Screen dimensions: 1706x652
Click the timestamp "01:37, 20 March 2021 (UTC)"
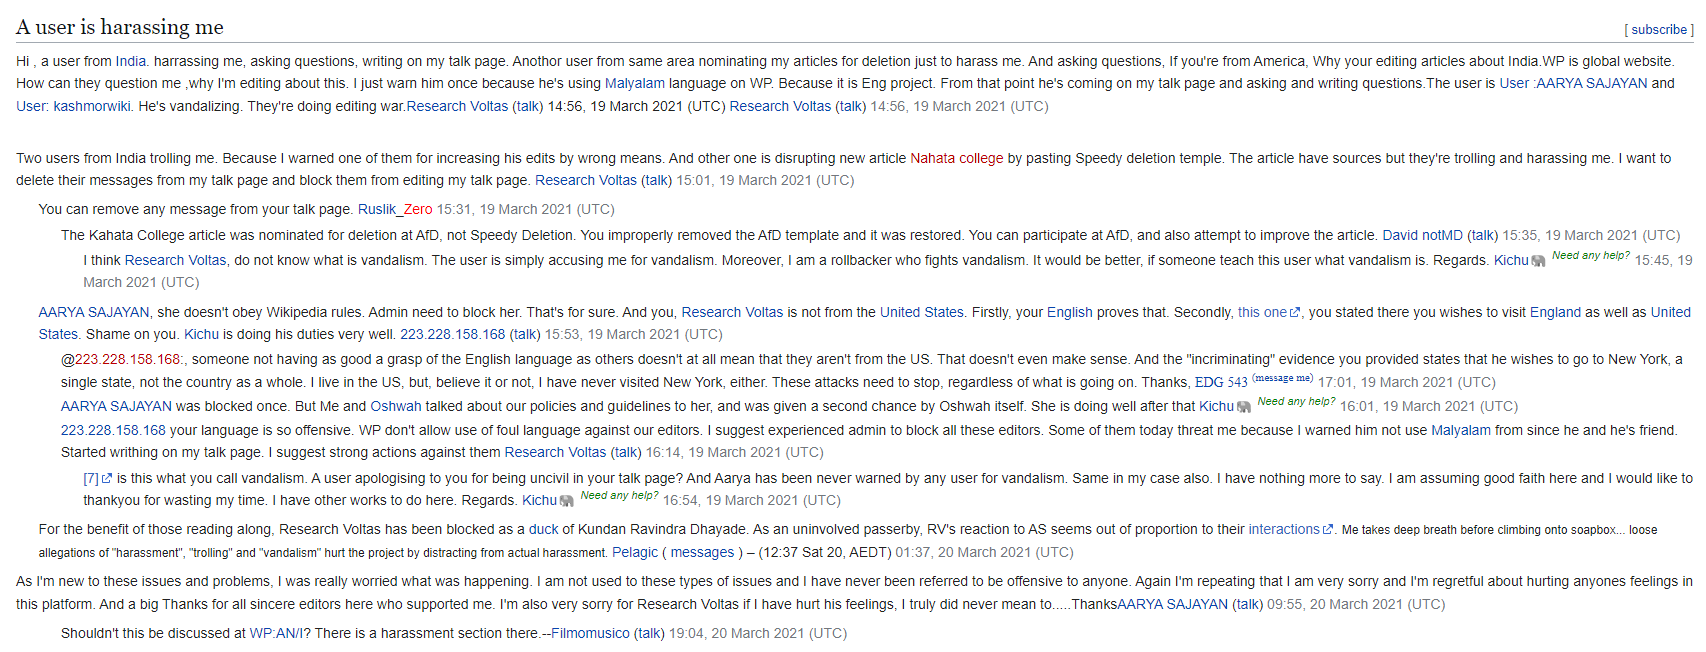[984, 552]
